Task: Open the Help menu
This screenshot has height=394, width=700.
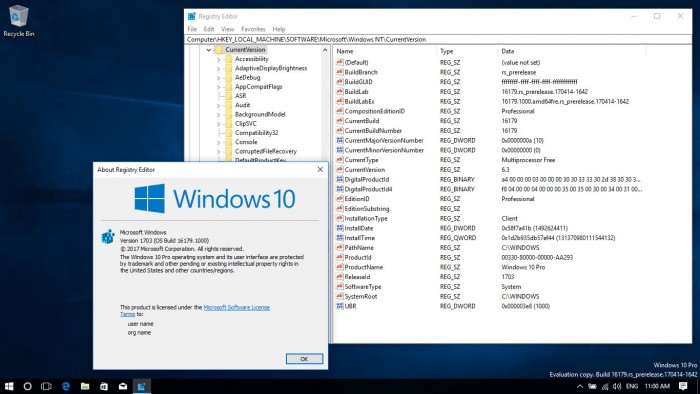Action: click(x=279, y=29)
